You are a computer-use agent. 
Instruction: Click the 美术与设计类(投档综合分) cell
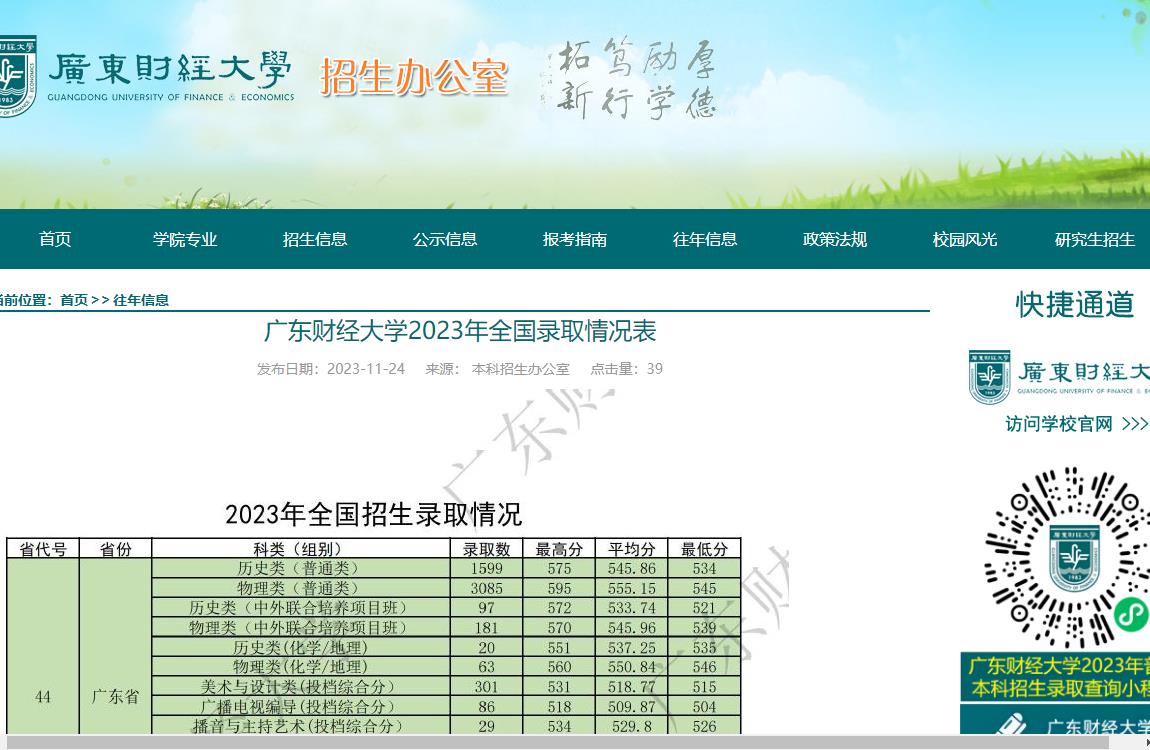(x=301, y=687)
